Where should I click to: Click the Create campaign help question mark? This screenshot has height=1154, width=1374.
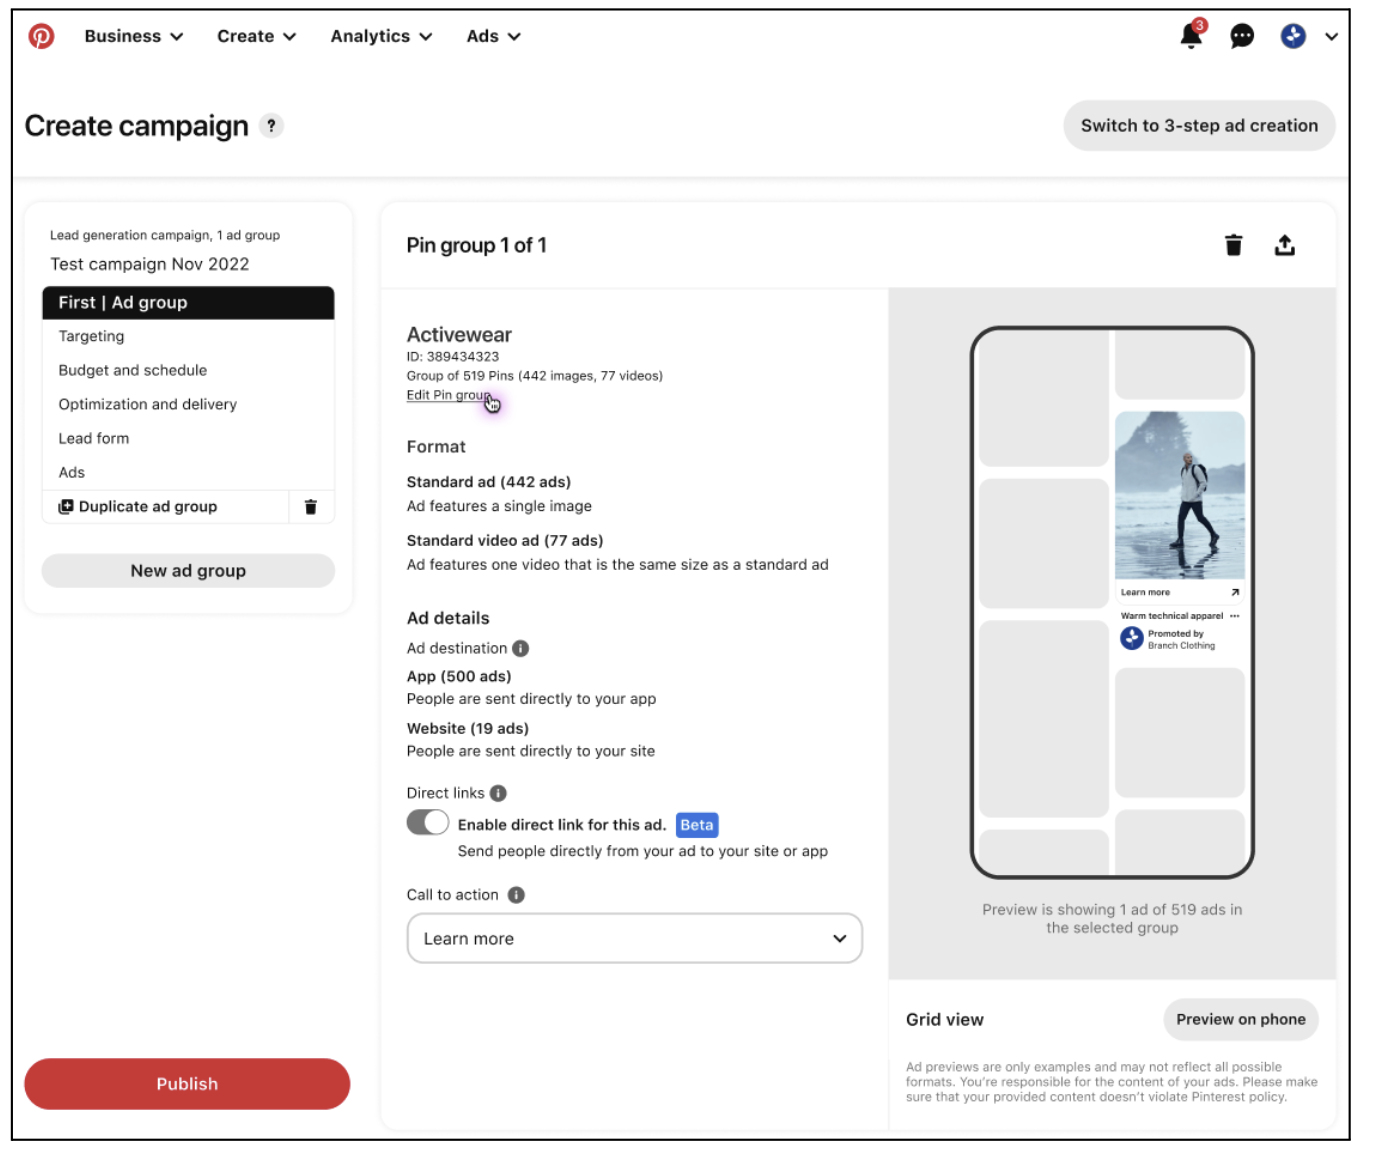[x=271, y=126]
